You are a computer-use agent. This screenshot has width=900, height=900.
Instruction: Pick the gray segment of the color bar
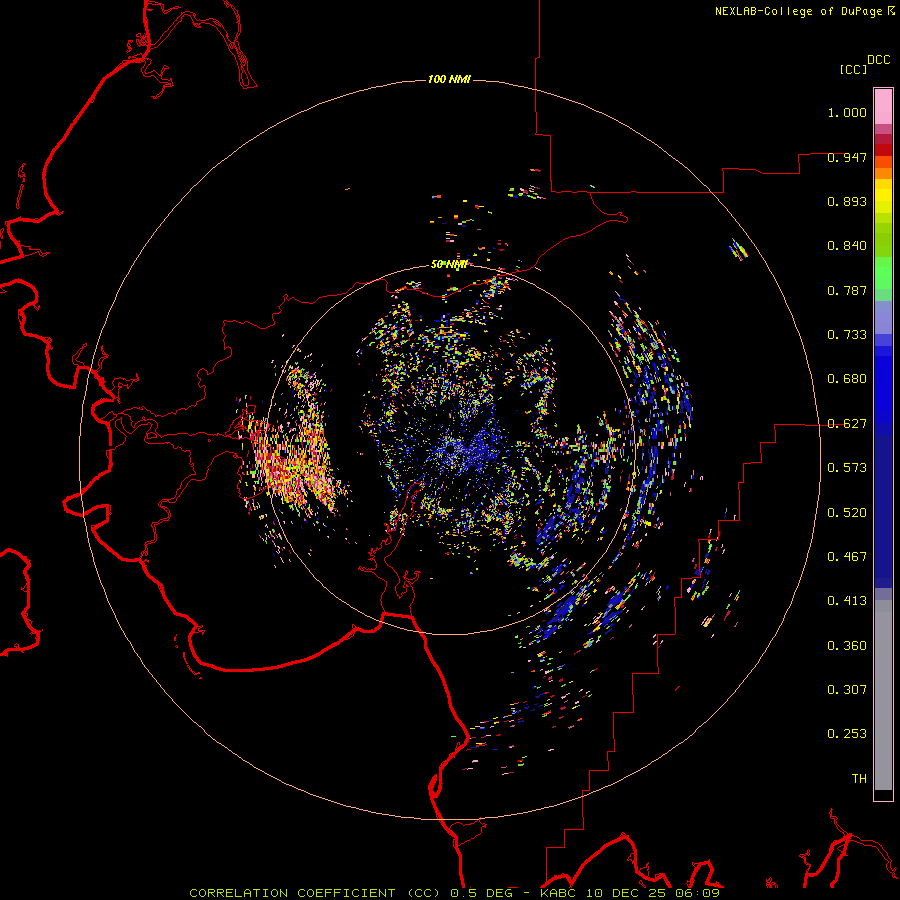pyautogui.click(x=883, y=695)
